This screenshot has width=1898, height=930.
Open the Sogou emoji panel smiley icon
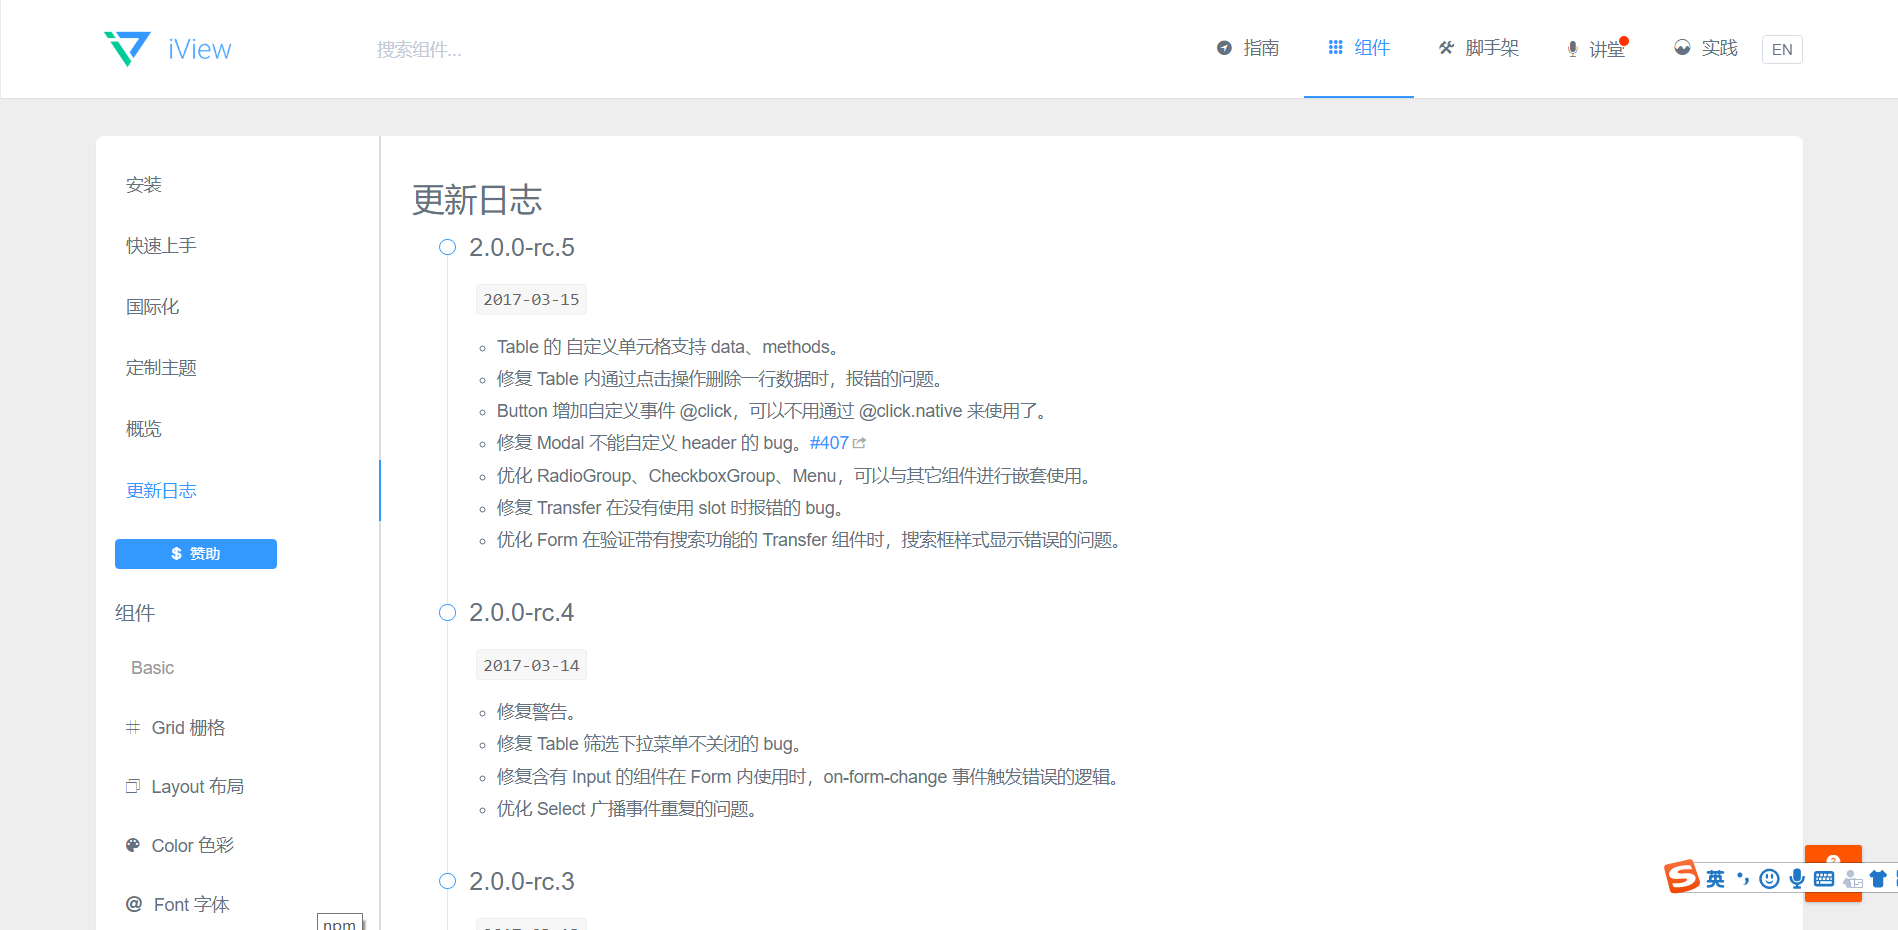1768,878
